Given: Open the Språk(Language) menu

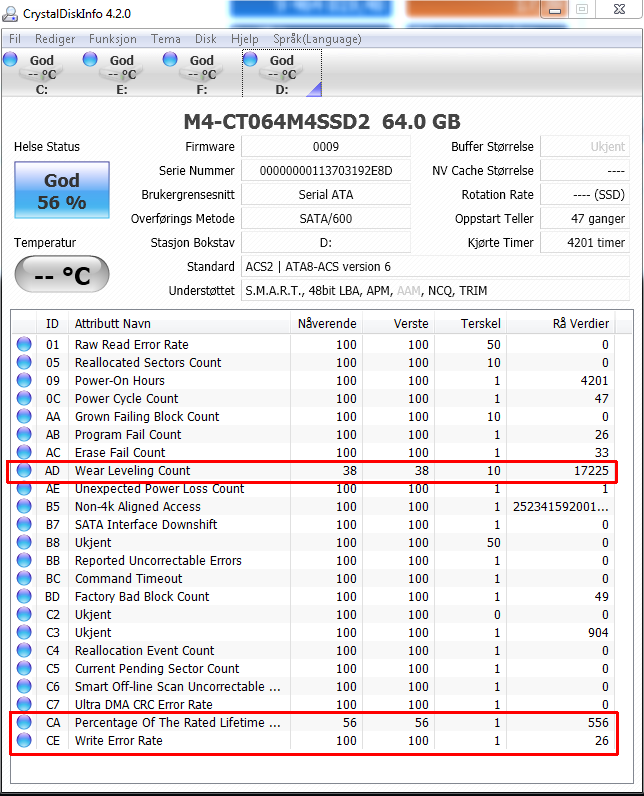Looking at the screenshot, I should (317, 39).
